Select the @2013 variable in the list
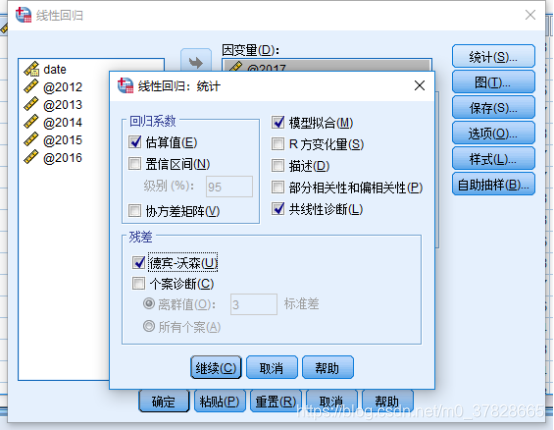The image size is (554, 430). 63,105
